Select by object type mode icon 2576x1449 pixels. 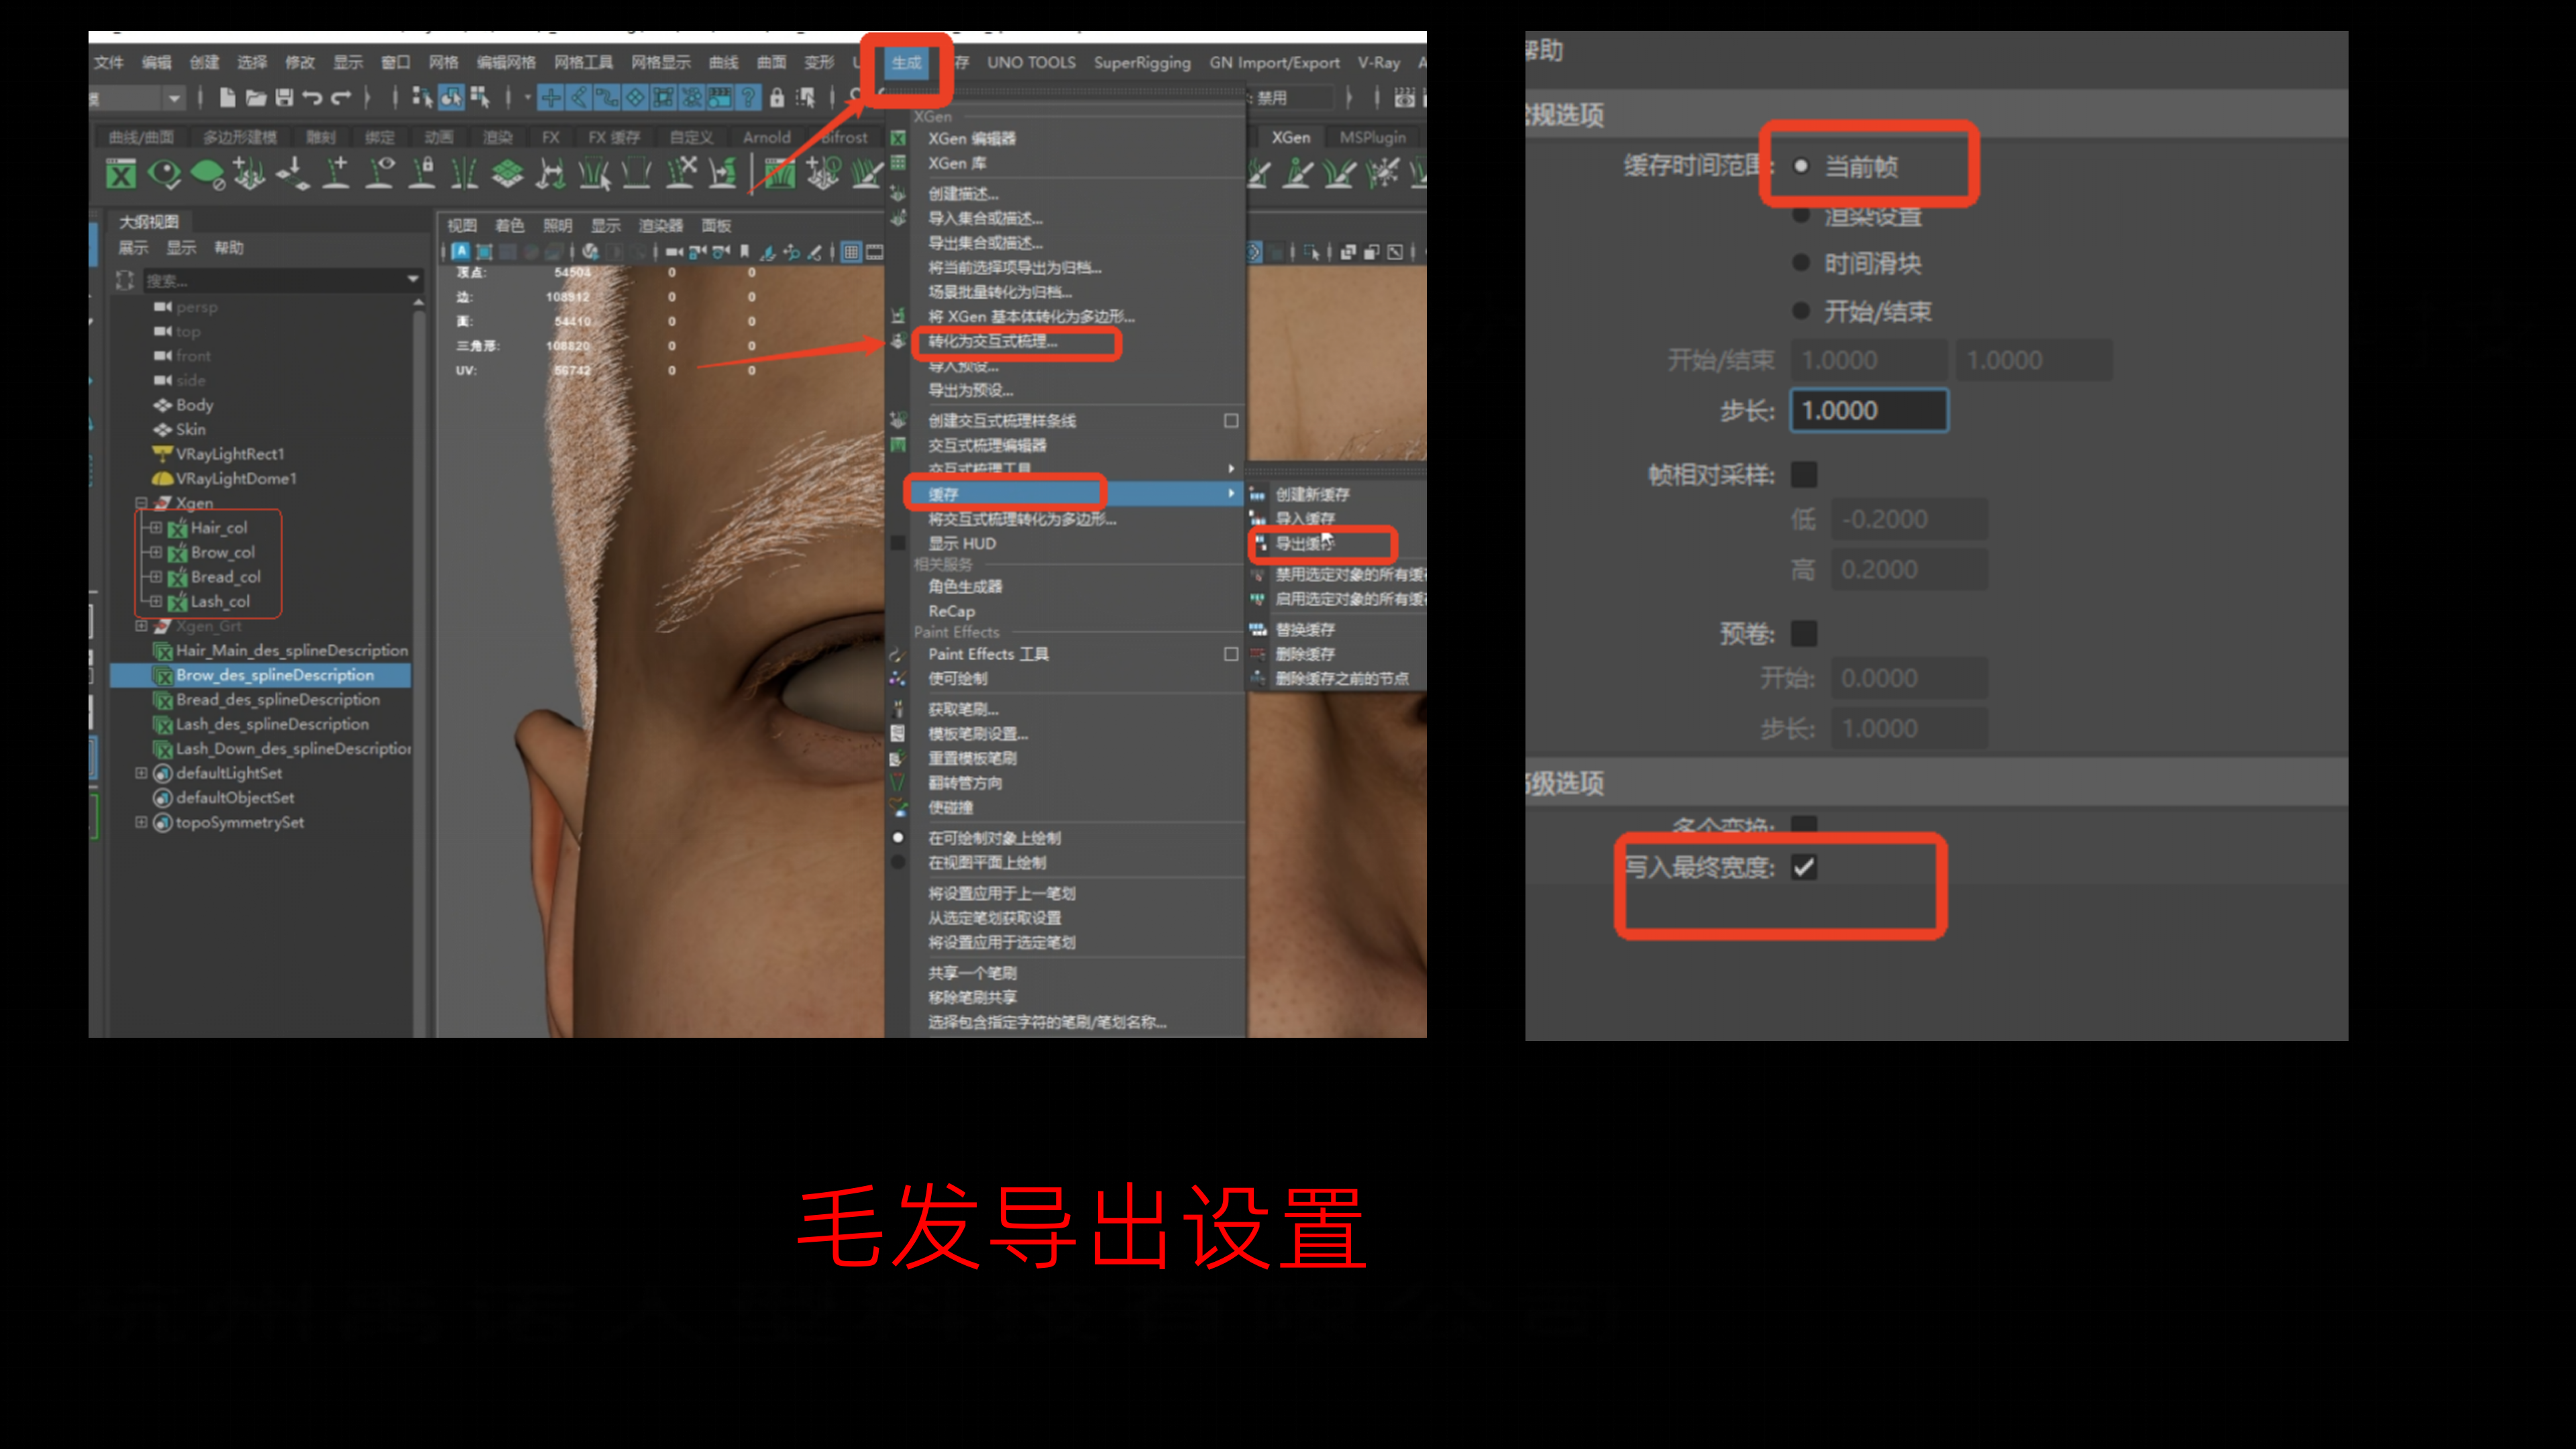[x=451, y=97]
